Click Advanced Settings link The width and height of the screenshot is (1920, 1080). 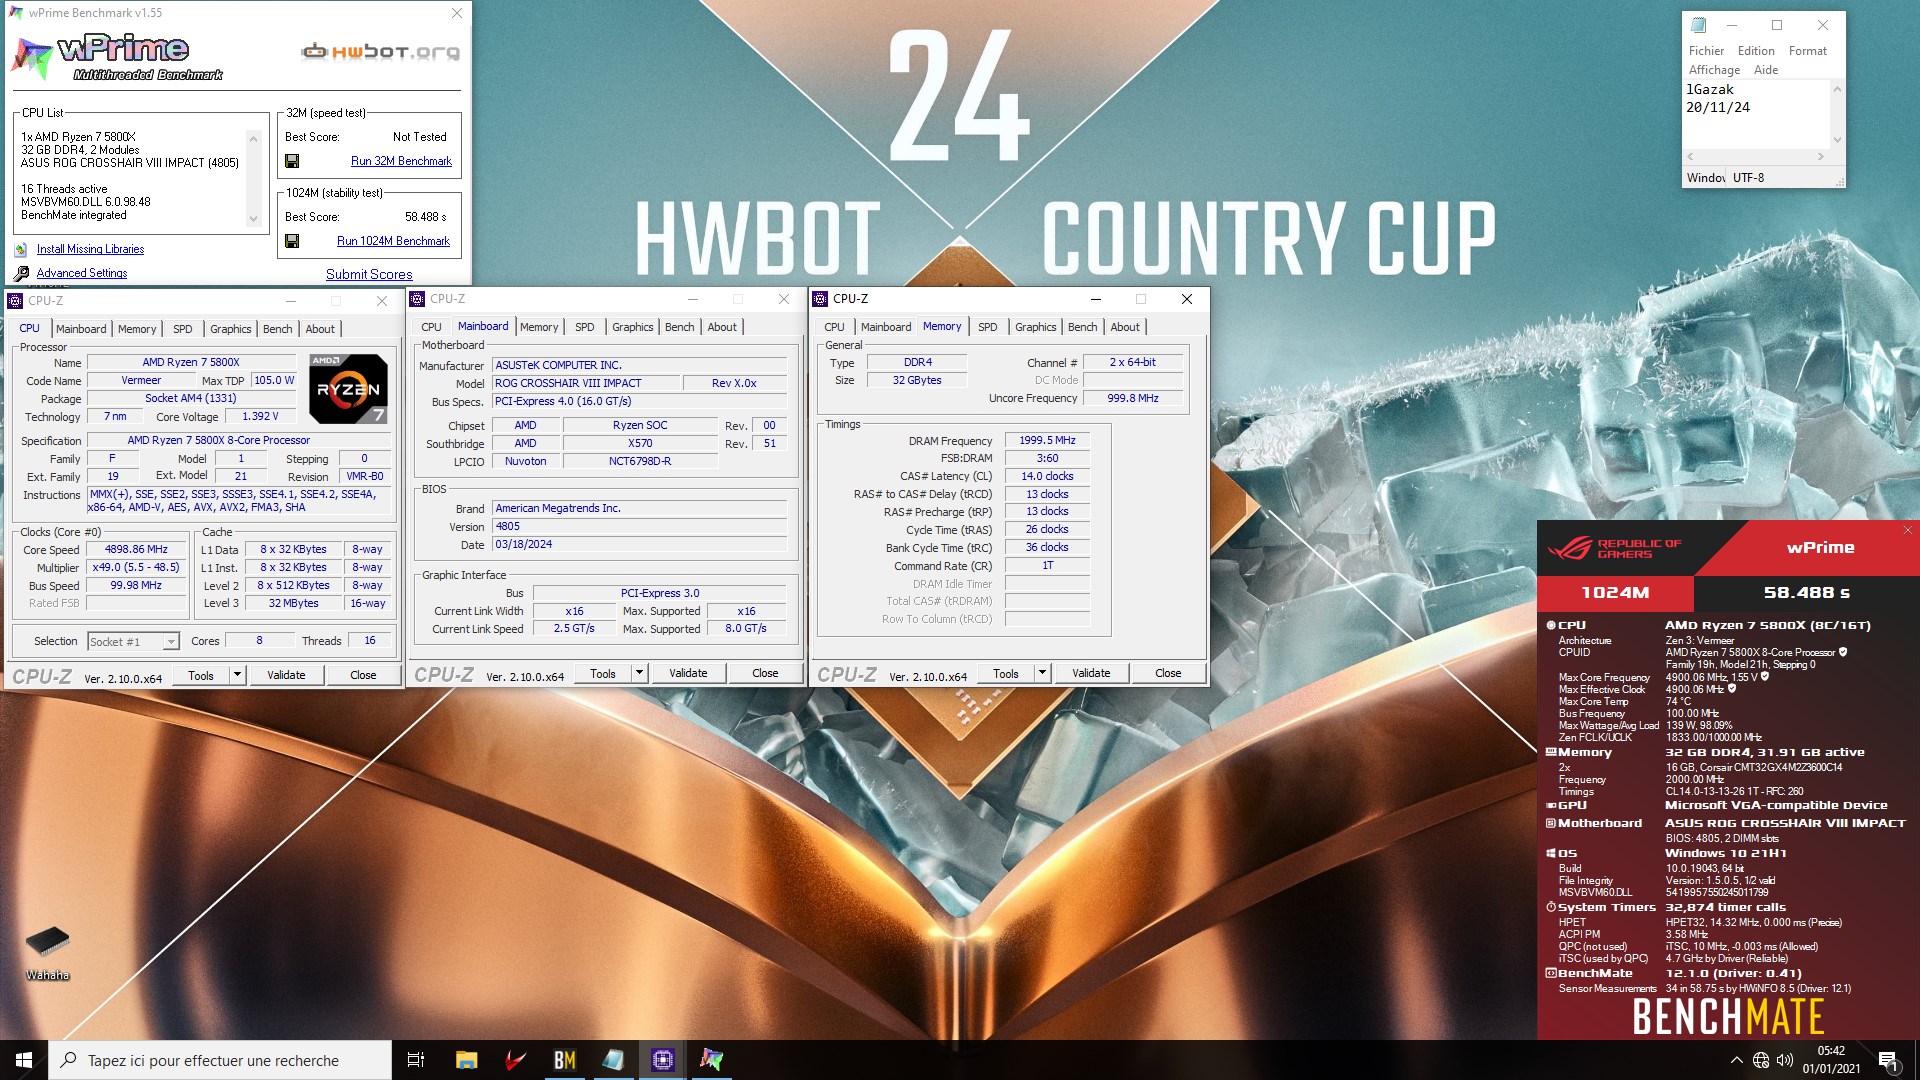tap(82, 273)
